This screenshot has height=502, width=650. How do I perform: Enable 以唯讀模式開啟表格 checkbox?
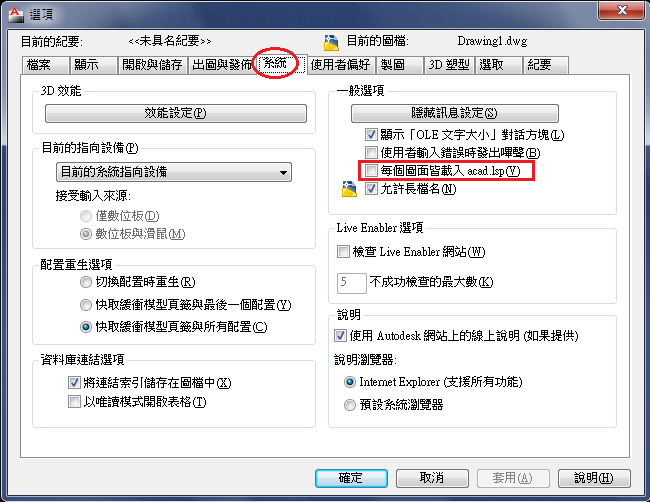click(74, 401)
